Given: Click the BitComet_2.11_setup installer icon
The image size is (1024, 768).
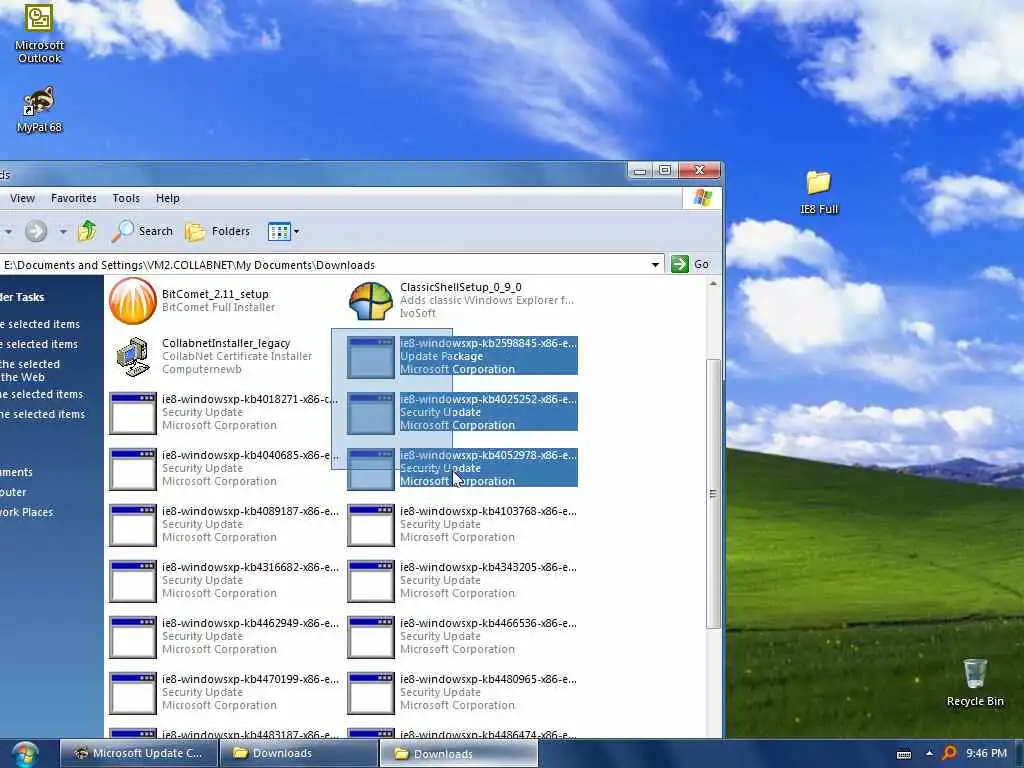Looking at the screenshot, I should coord(133,300).
